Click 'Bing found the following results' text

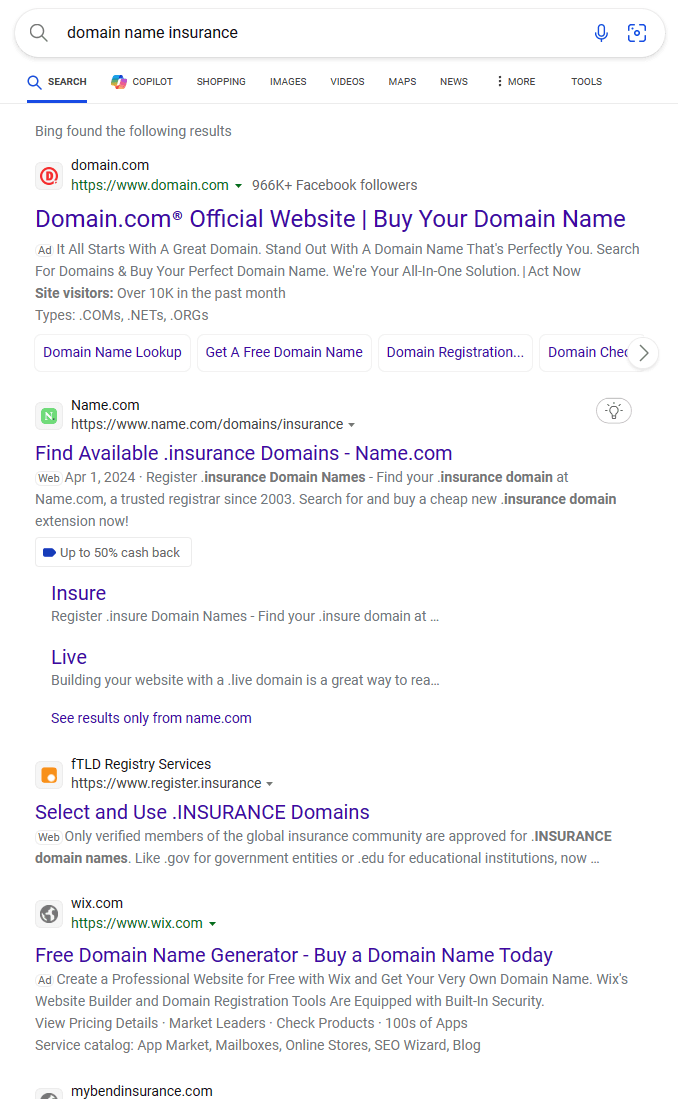133,131
